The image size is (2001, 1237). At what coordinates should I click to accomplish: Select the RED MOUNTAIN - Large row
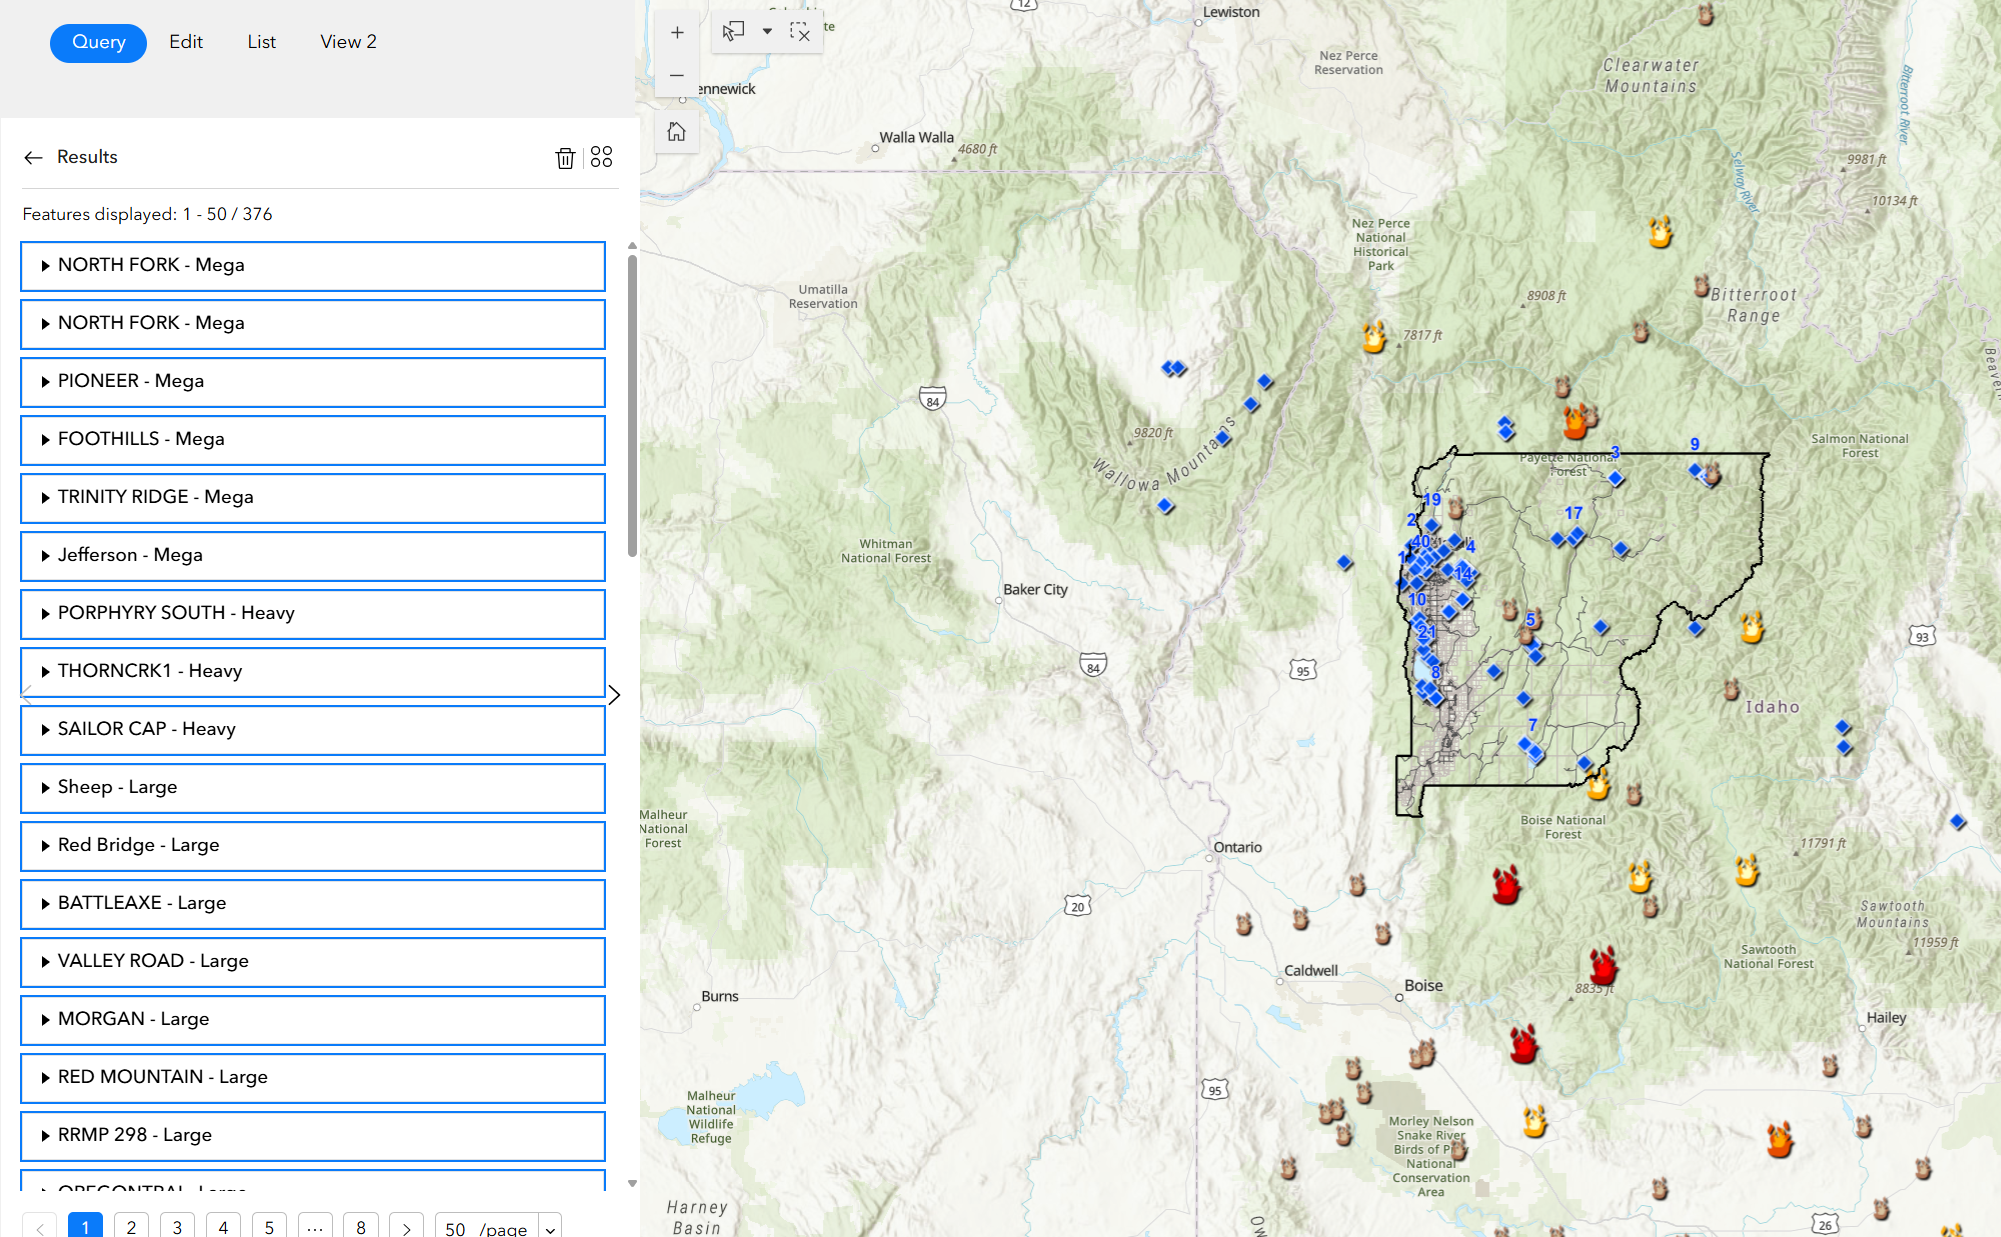click(x=313, y=1078)
